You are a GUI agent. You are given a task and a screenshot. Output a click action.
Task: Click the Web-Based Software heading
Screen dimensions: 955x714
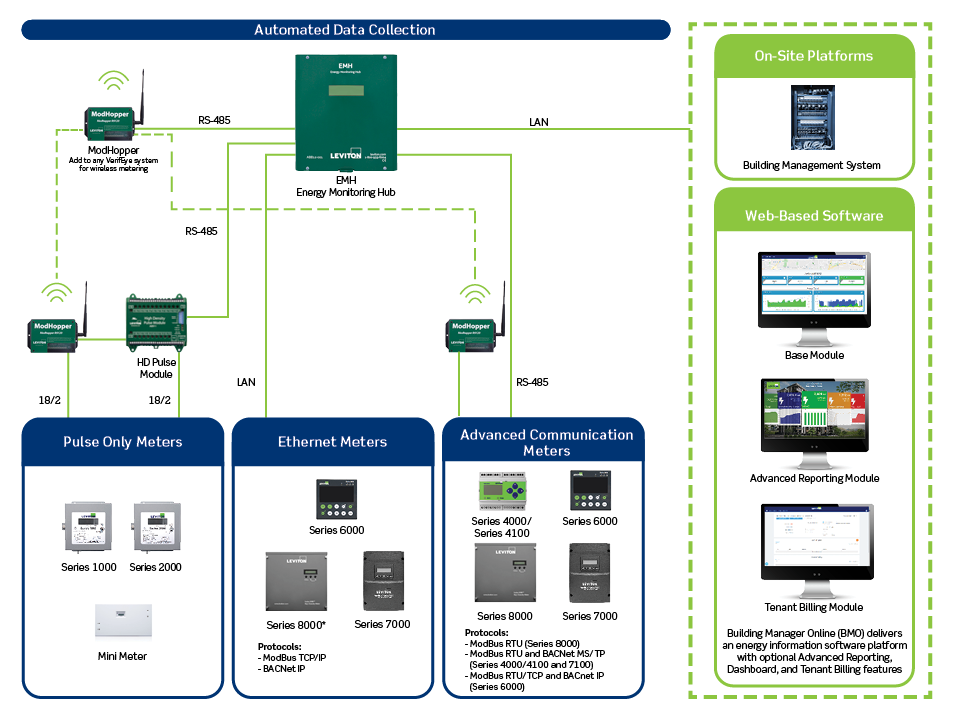(x=814, y=216)
